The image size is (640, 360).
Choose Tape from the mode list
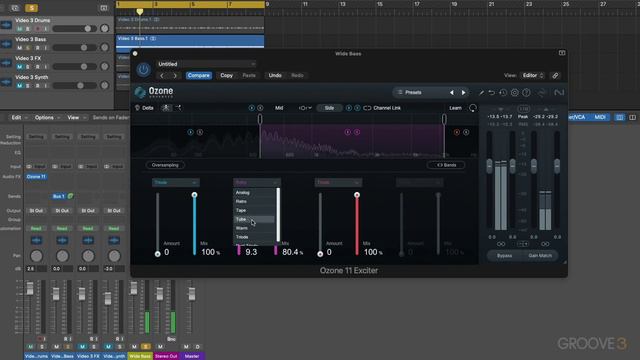click(254, 211)
